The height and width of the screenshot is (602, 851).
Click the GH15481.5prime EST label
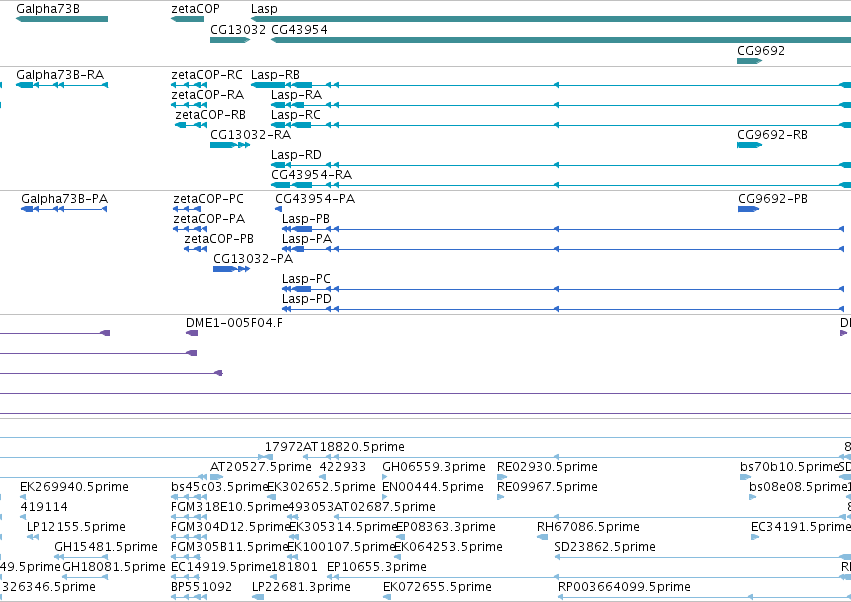[x=106, y=547]
